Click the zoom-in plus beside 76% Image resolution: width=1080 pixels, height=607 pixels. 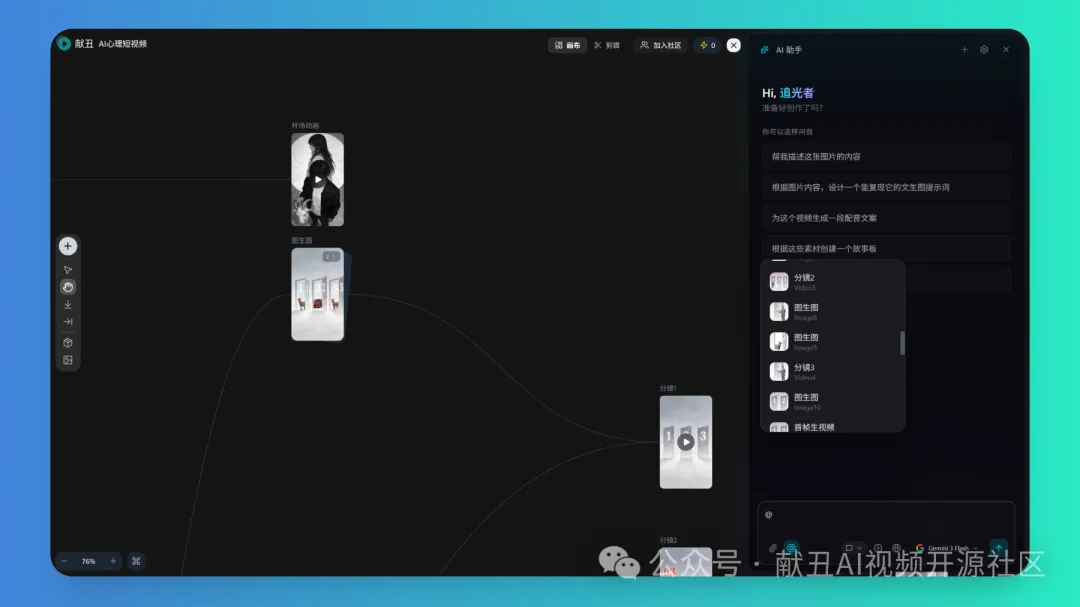pyautogui.click(x=113, y=561)
